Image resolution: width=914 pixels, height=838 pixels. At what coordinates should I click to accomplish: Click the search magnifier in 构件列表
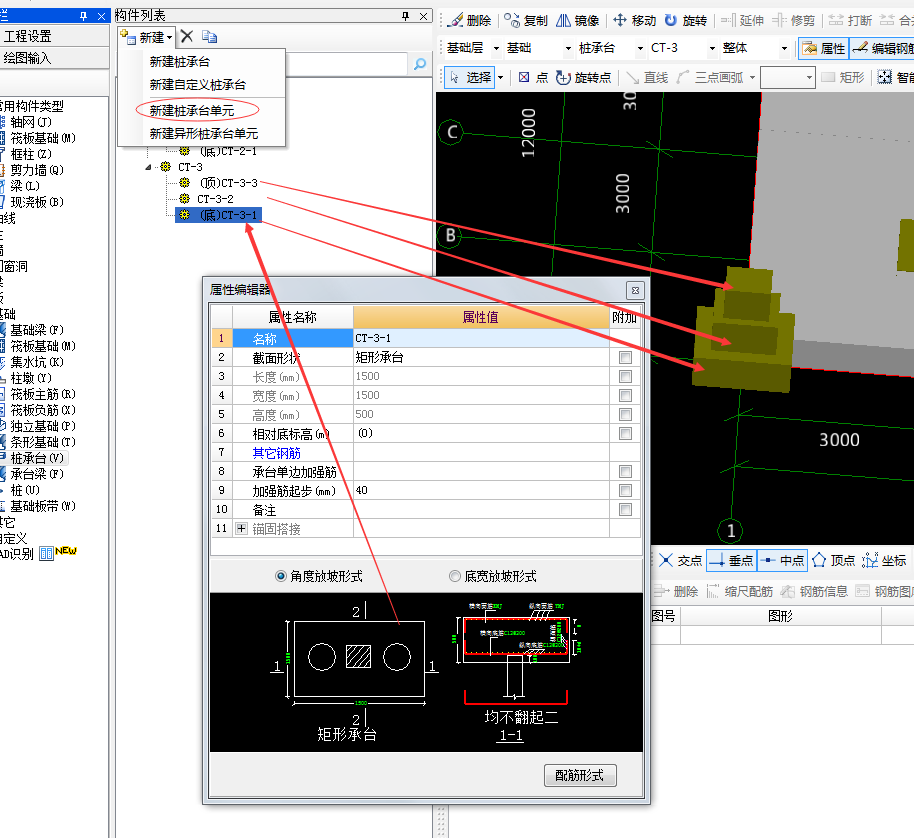click(x=420, y=64)
